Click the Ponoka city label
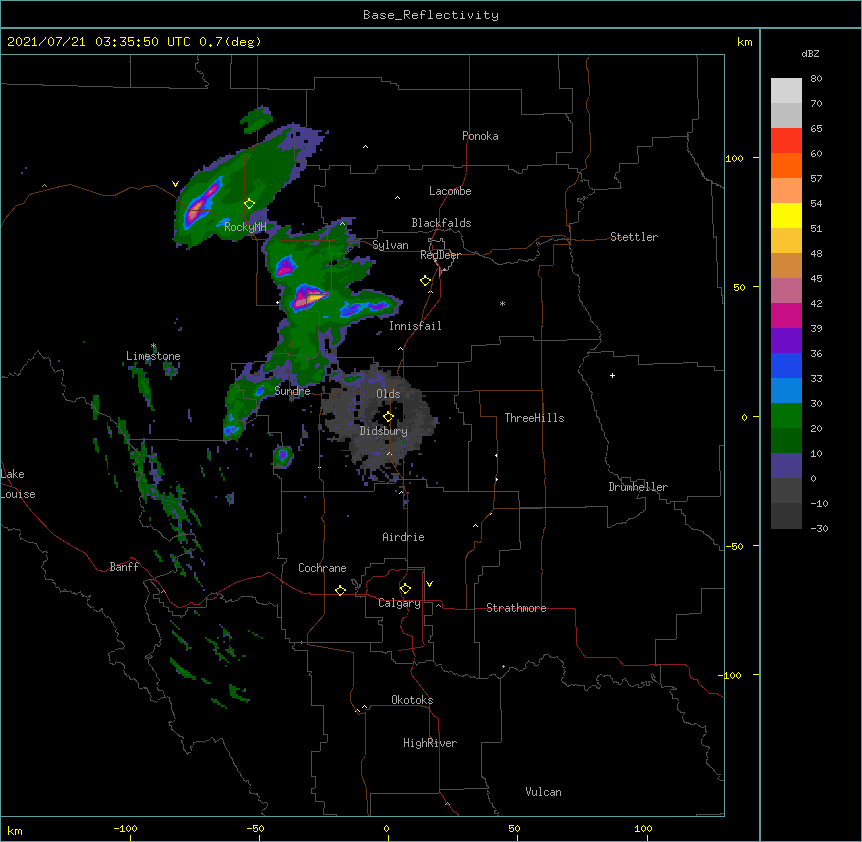 (x=480, y=136)
